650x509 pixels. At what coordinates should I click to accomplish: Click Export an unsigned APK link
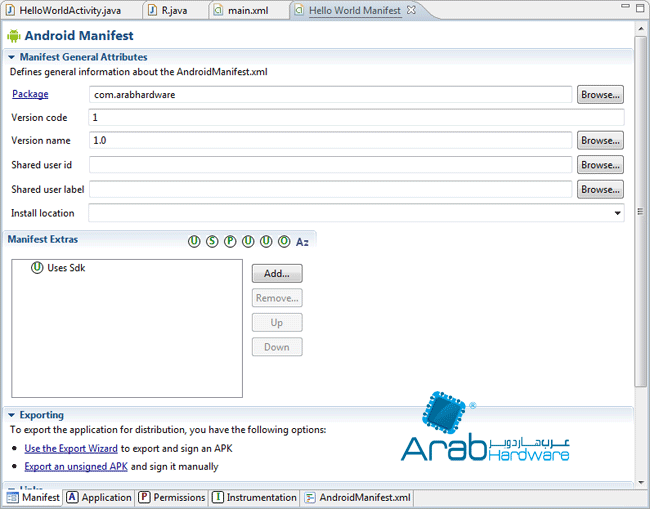(76, 467)
